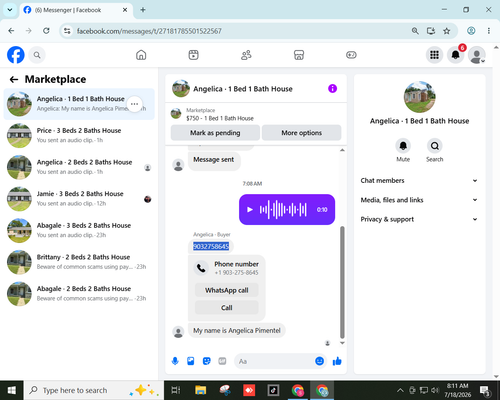Open the emoji picker in message box

[319, 361]
